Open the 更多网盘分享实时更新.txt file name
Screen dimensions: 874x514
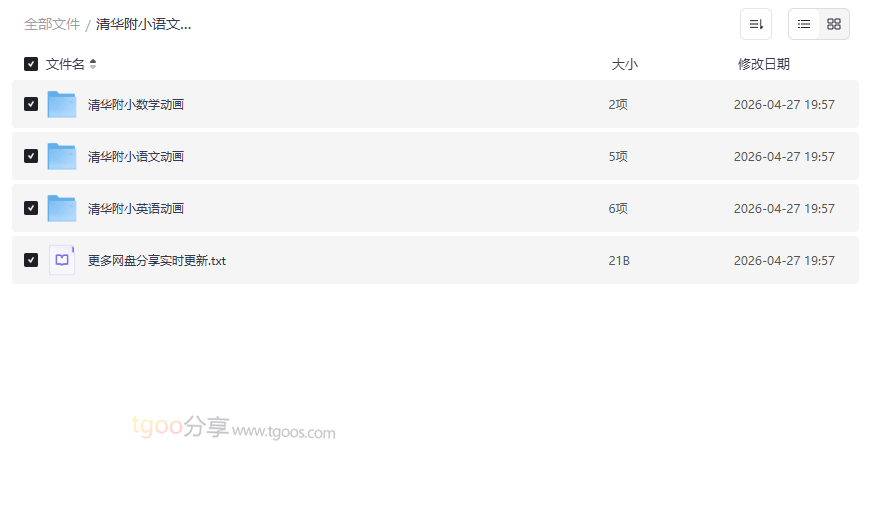coord(157,260)
